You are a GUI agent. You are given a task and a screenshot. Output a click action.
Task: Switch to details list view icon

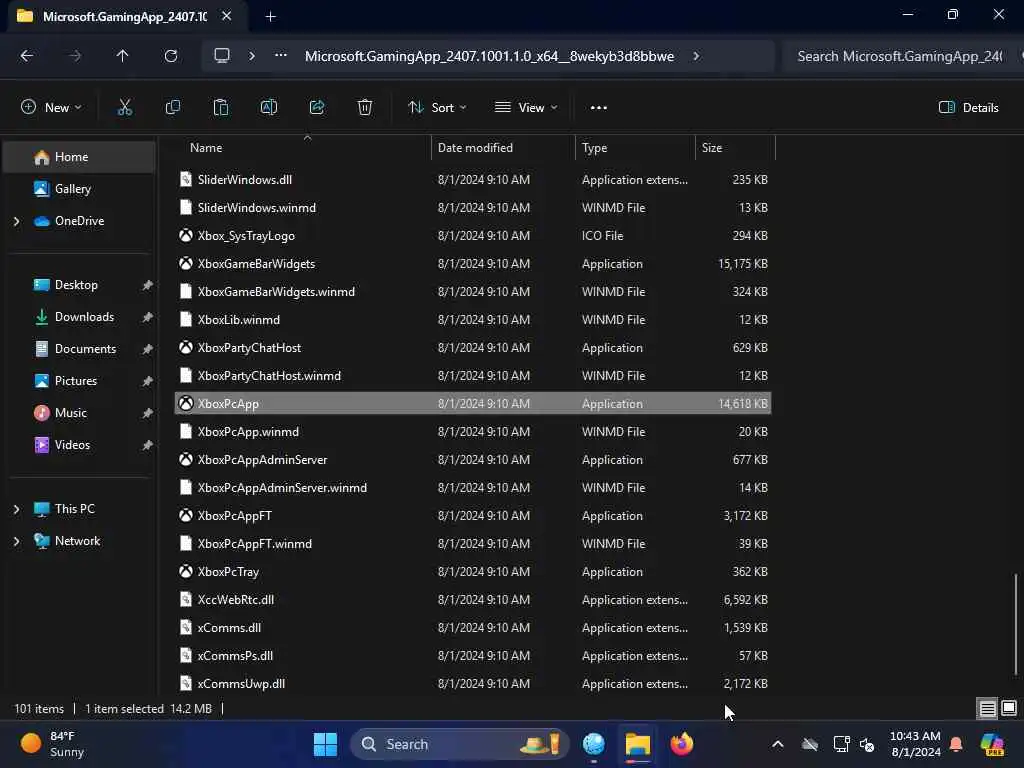(987, 709)
